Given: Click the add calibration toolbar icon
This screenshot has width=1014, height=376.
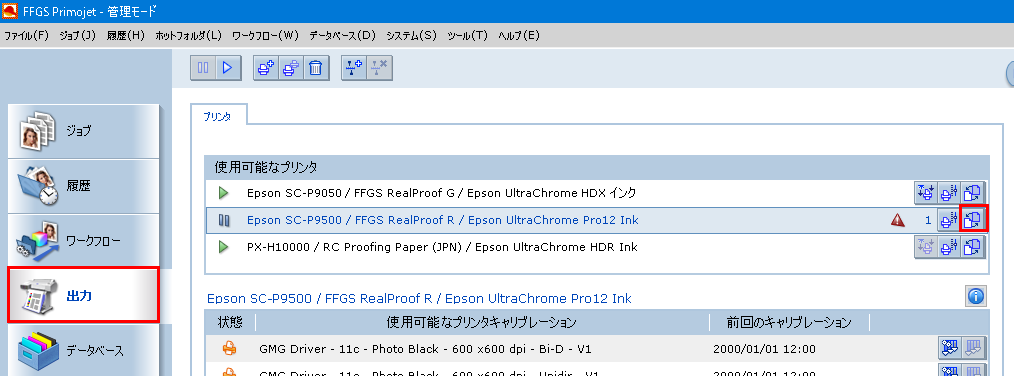Looking at the screenshot, I should [354, 68].
